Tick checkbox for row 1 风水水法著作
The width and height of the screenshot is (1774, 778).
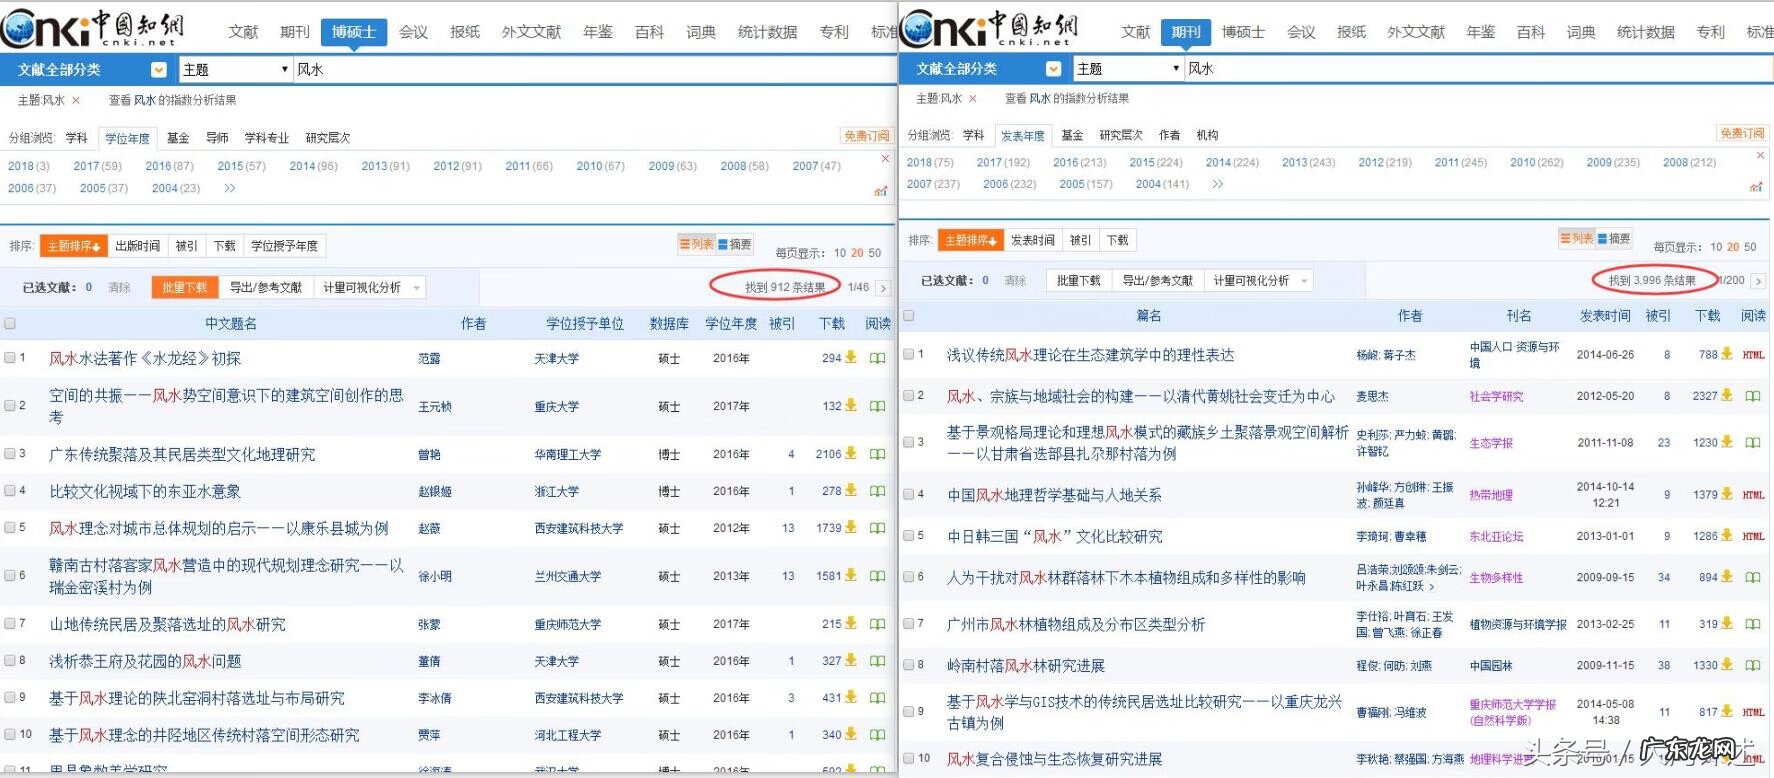coord(10,357)
